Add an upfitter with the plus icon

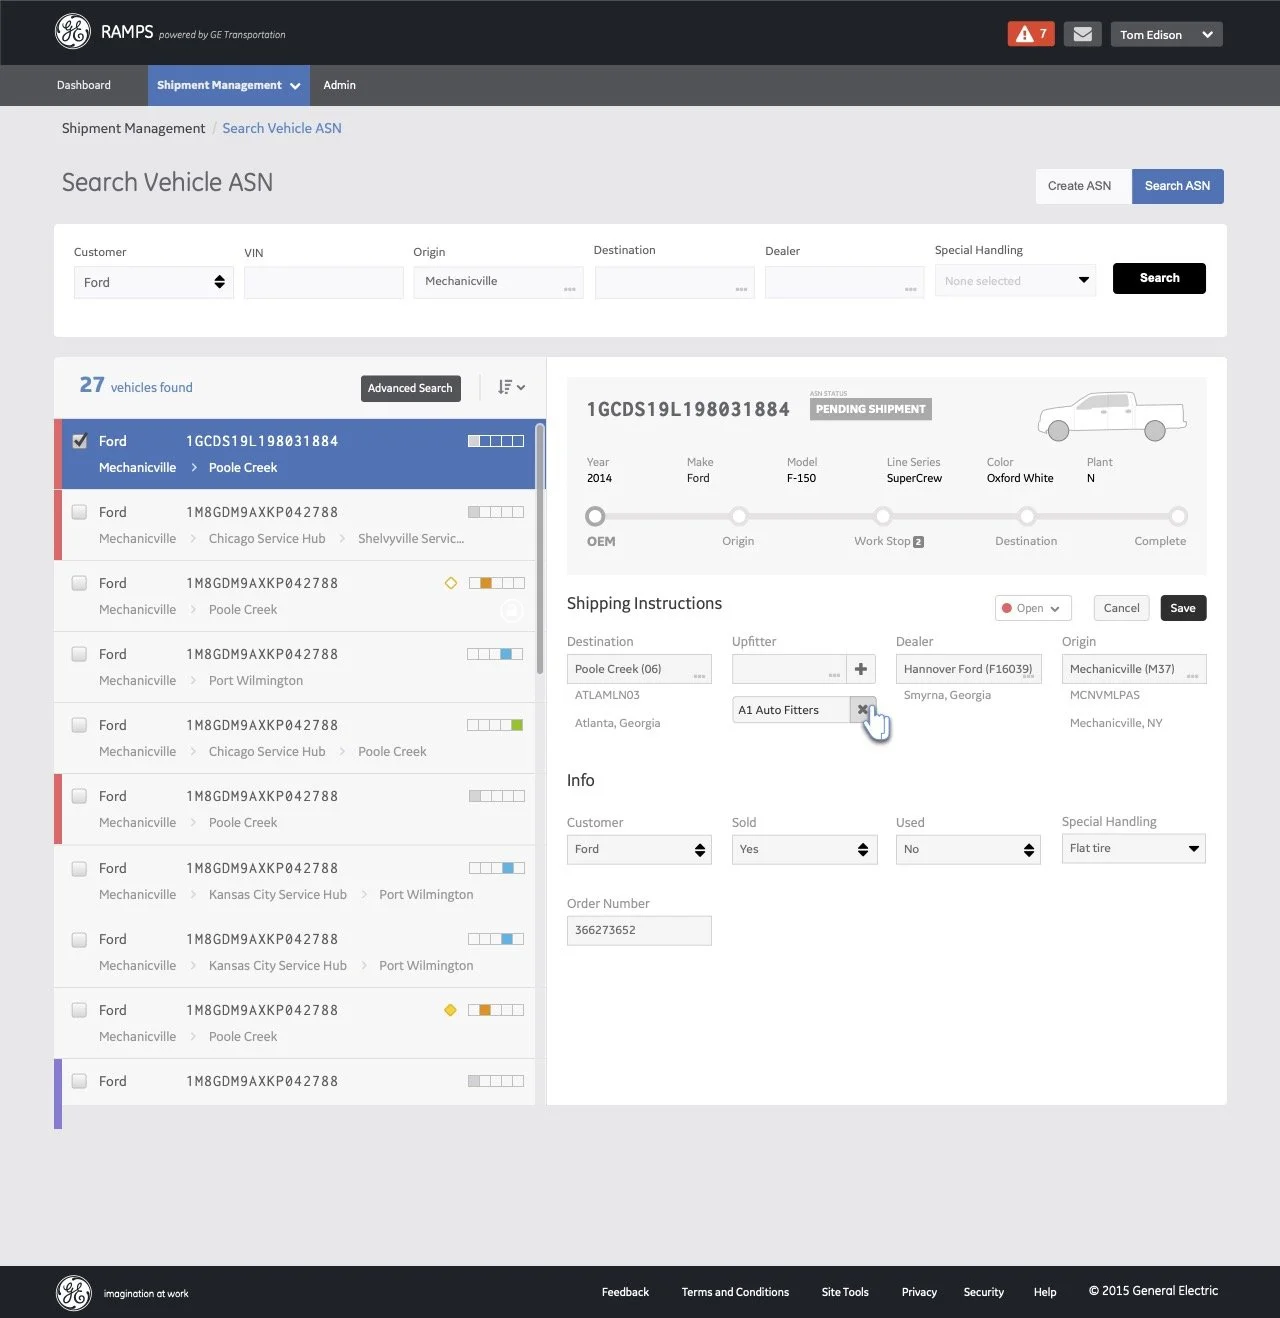pyautogui.click(x=861, y=669)
